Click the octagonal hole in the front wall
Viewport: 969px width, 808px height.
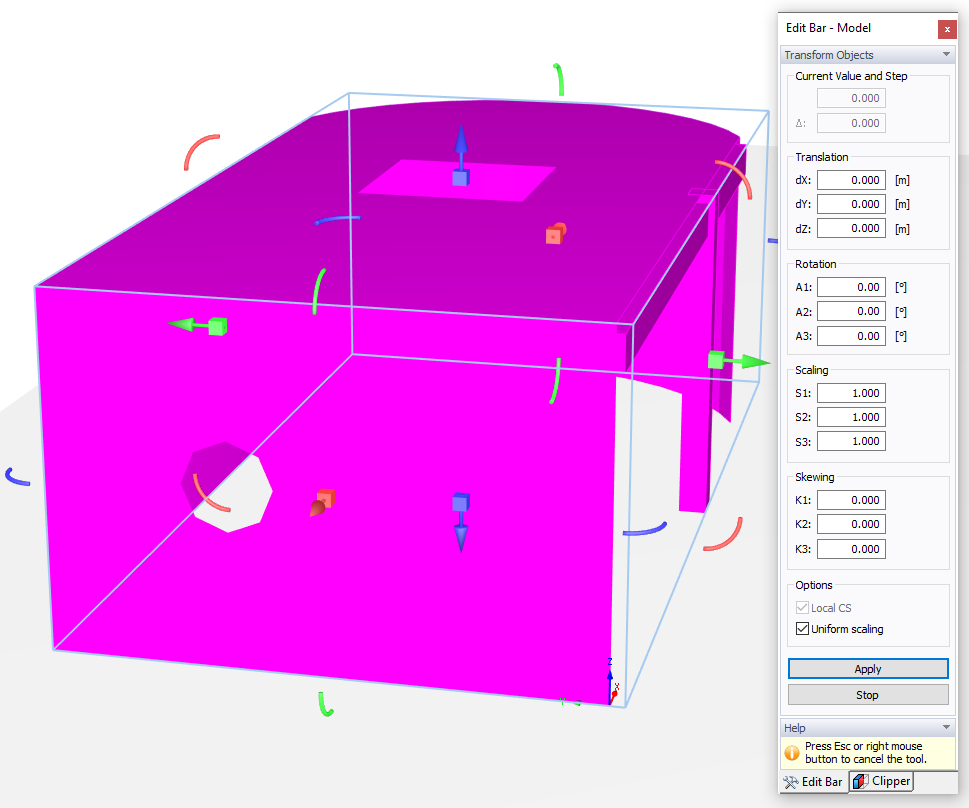click(x=227, y=487)
